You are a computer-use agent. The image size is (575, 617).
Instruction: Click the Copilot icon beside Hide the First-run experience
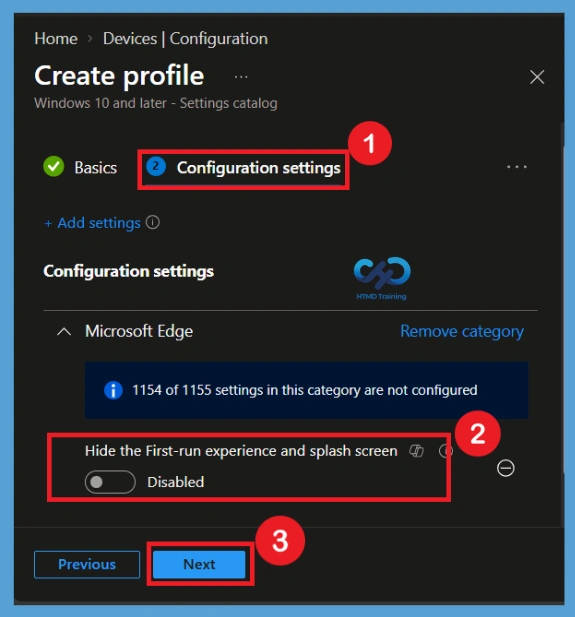(416, 451)
